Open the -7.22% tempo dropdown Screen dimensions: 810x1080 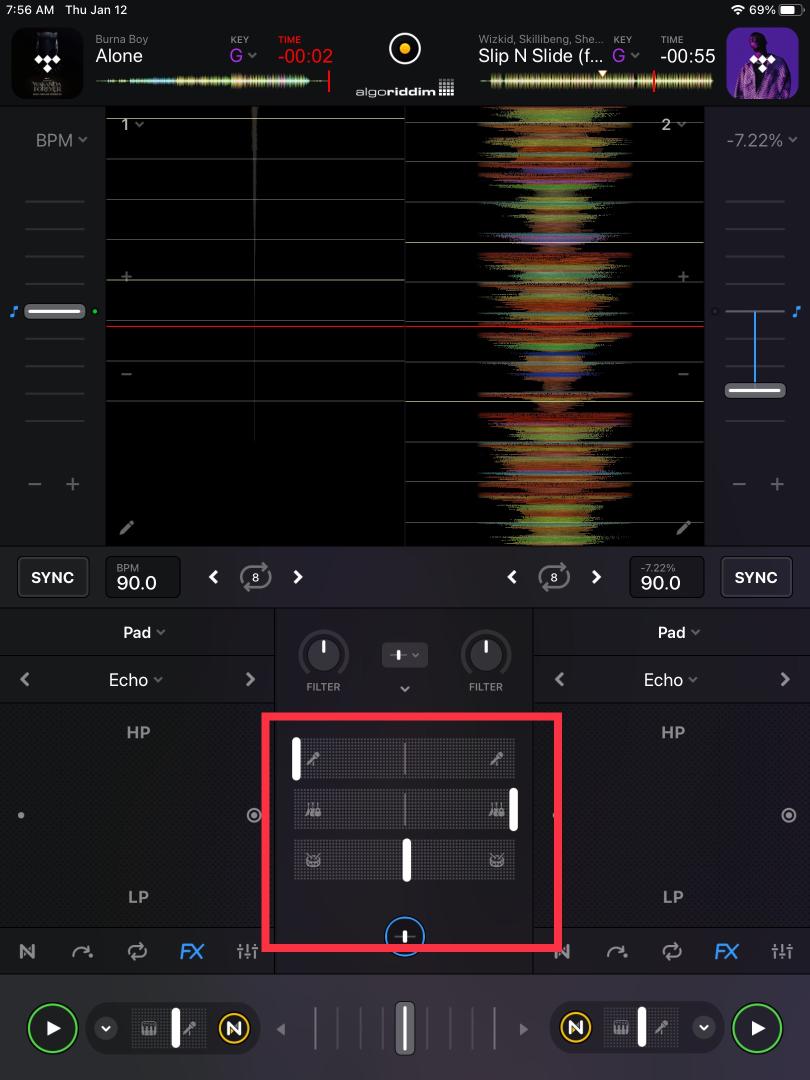[761, 141]
